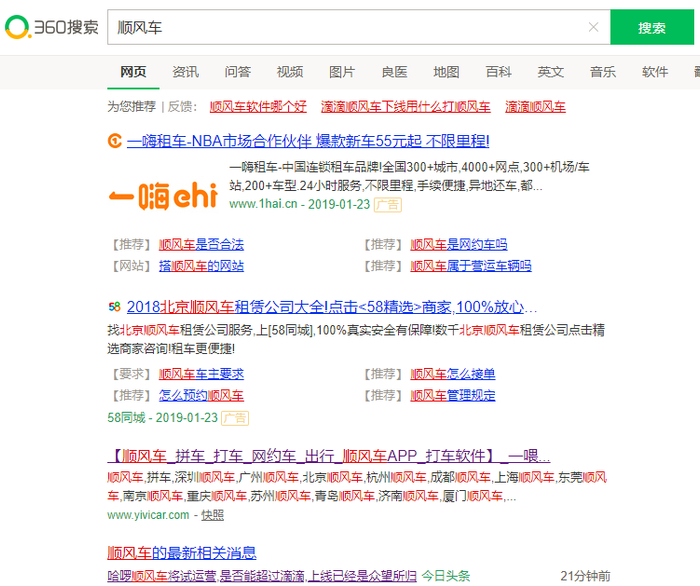Open the 英文 tab
Screen dimensions: 700x586
pyautogui.click(x=551, y=72)
